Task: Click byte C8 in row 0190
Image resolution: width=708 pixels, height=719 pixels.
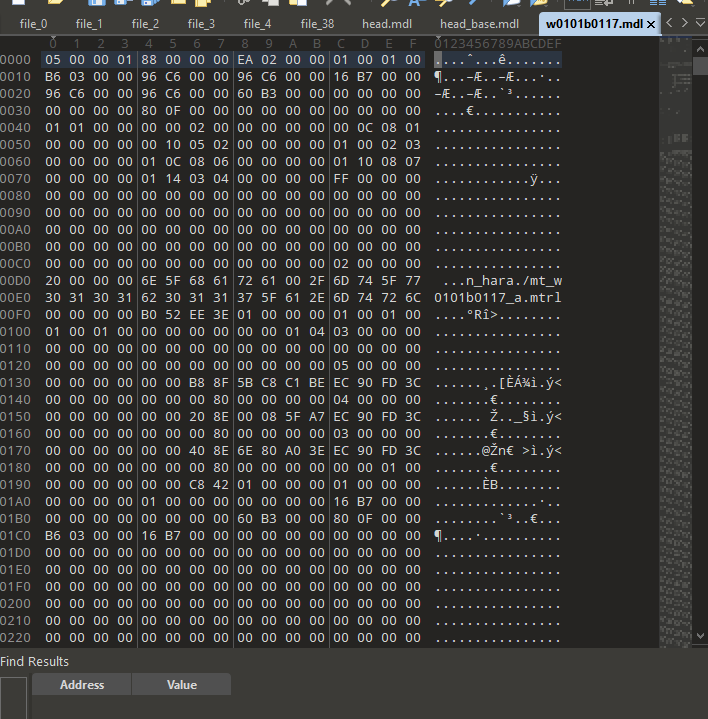Action: click(x=197, y=485)
